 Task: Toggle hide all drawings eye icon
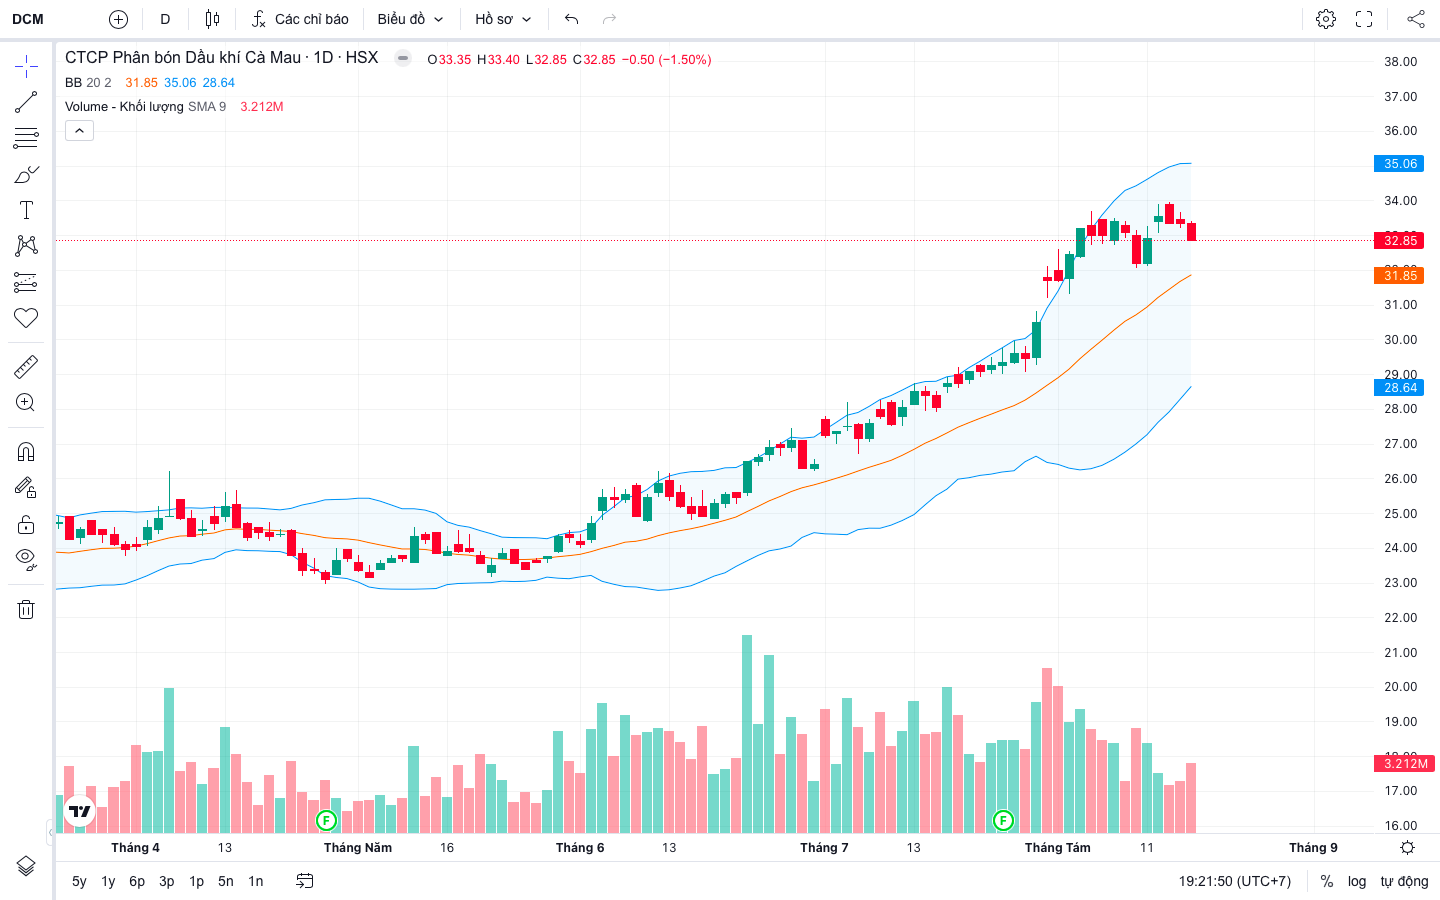(26, 559)
